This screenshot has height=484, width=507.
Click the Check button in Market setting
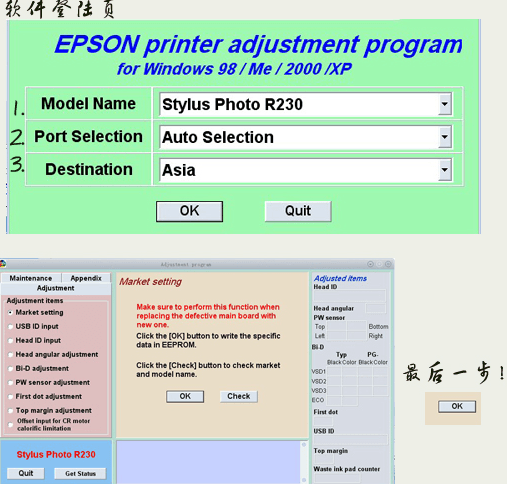tap(239, 396)
